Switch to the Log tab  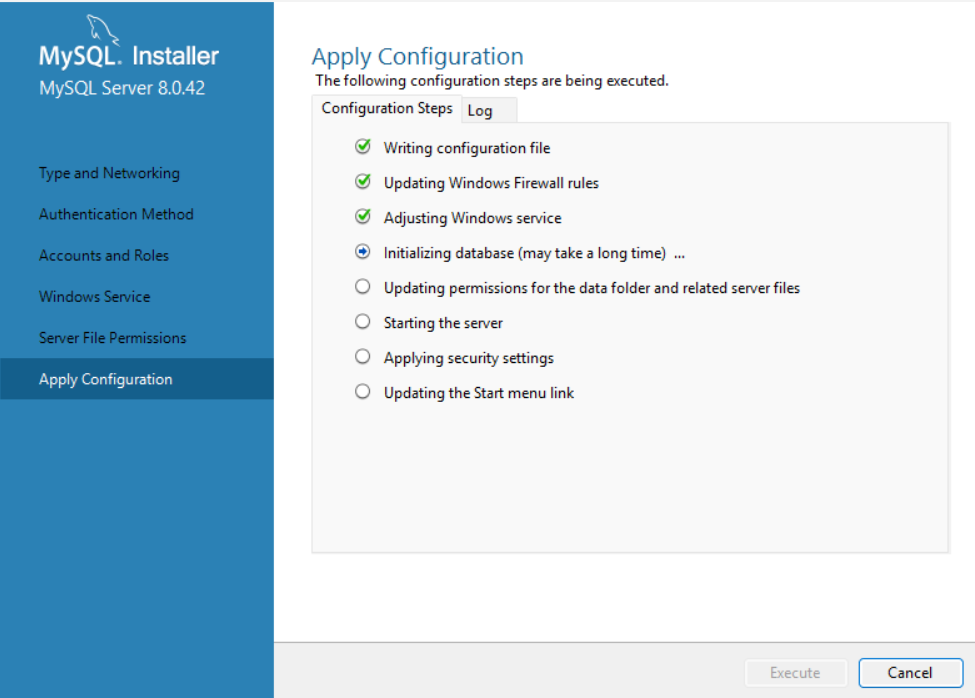[x=489, y=111]
